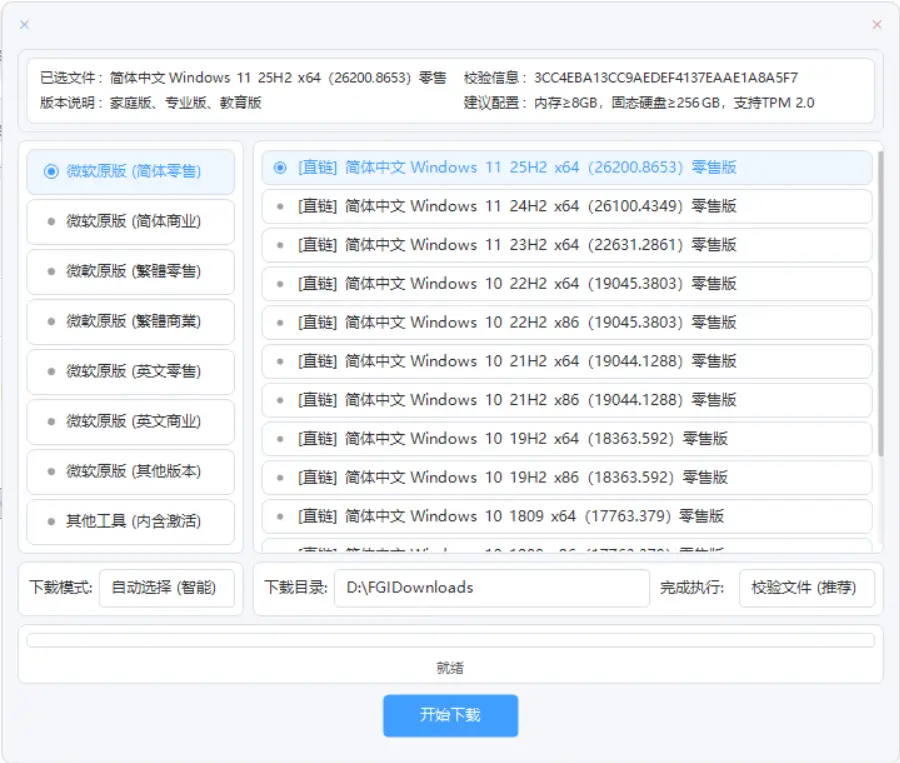The height and width of the screenshot is (763, 900).
Task: Click the download progress bar
Action: [x=451, y=640]
